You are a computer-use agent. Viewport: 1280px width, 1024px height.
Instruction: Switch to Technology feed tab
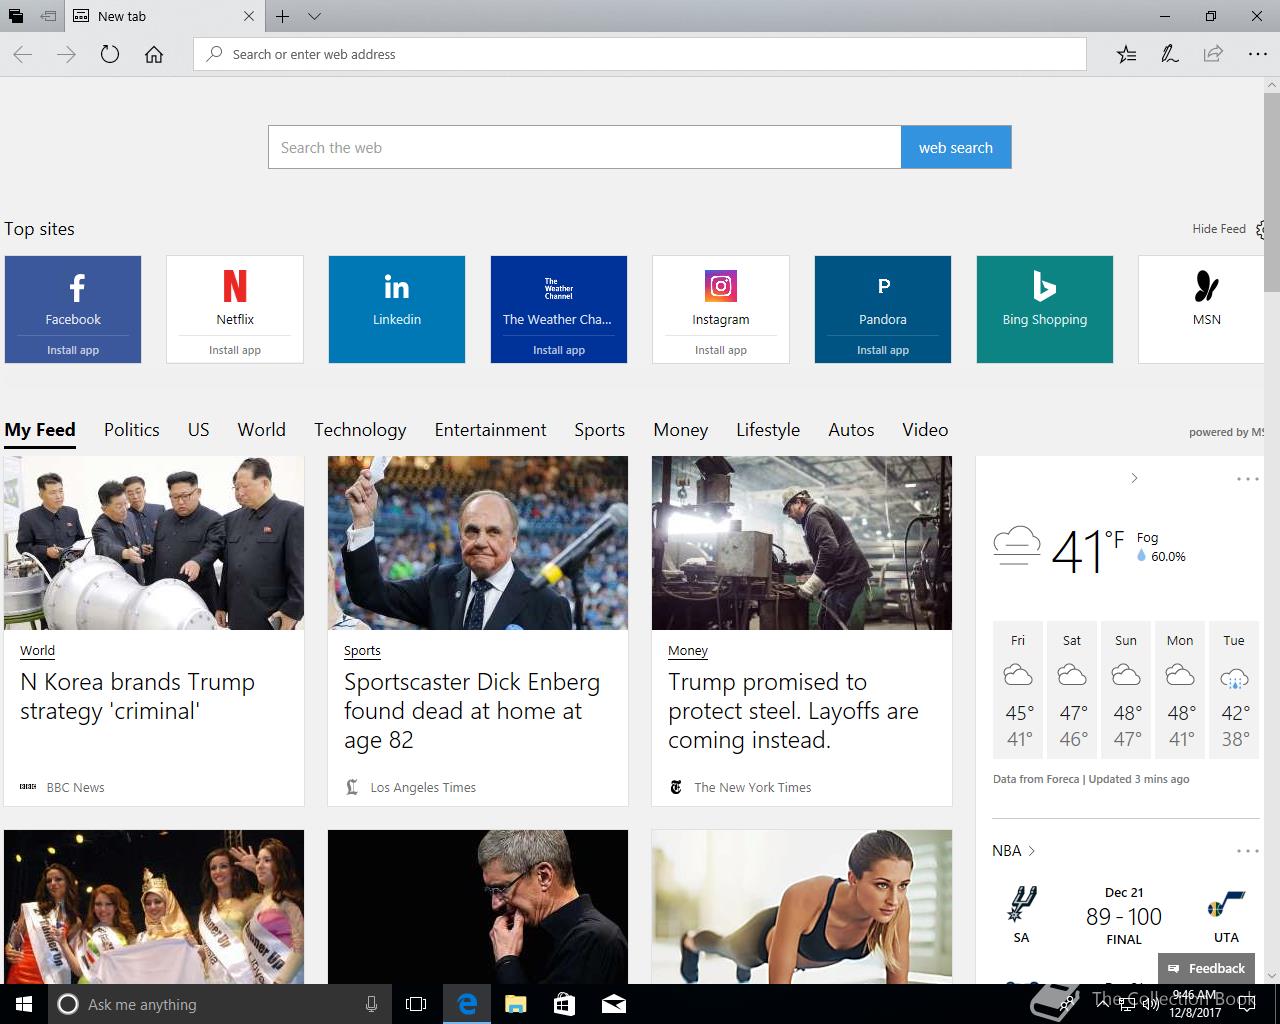tap(360, 430)
